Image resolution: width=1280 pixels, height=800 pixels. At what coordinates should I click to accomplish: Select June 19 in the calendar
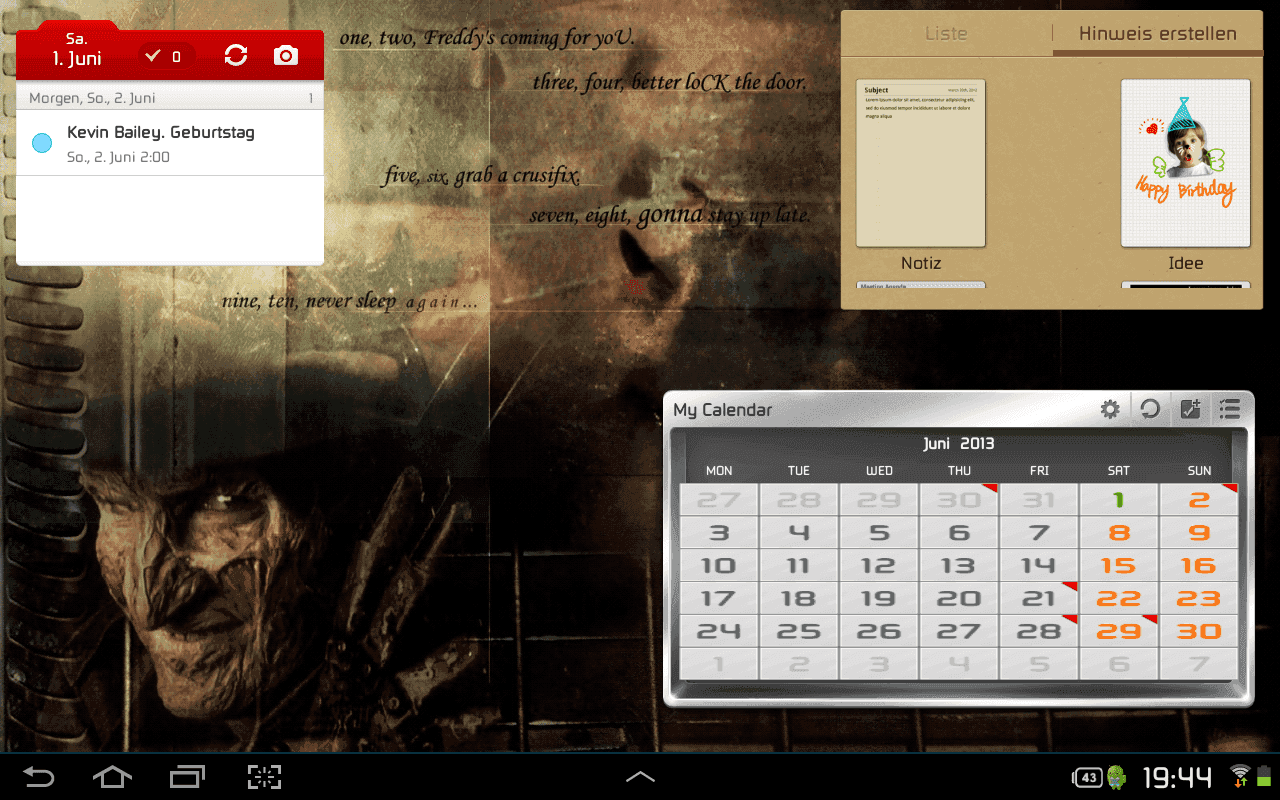879,599
